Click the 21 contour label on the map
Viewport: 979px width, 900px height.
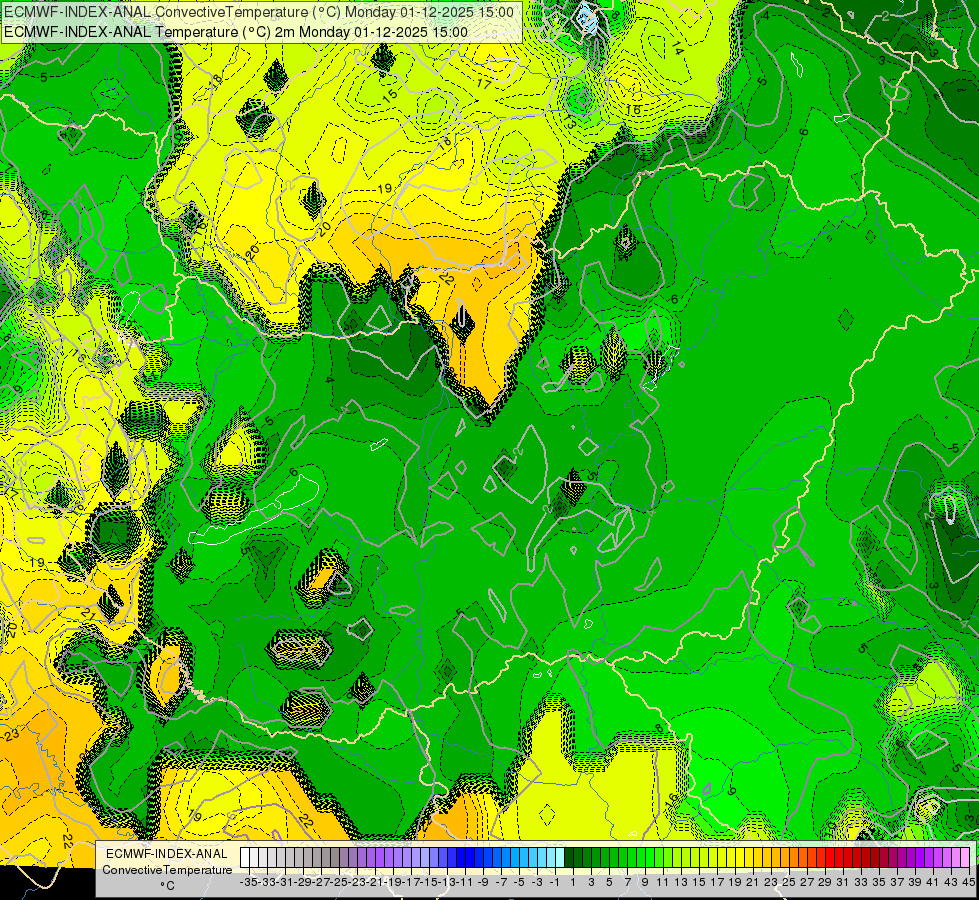click(x=88, y=615)
